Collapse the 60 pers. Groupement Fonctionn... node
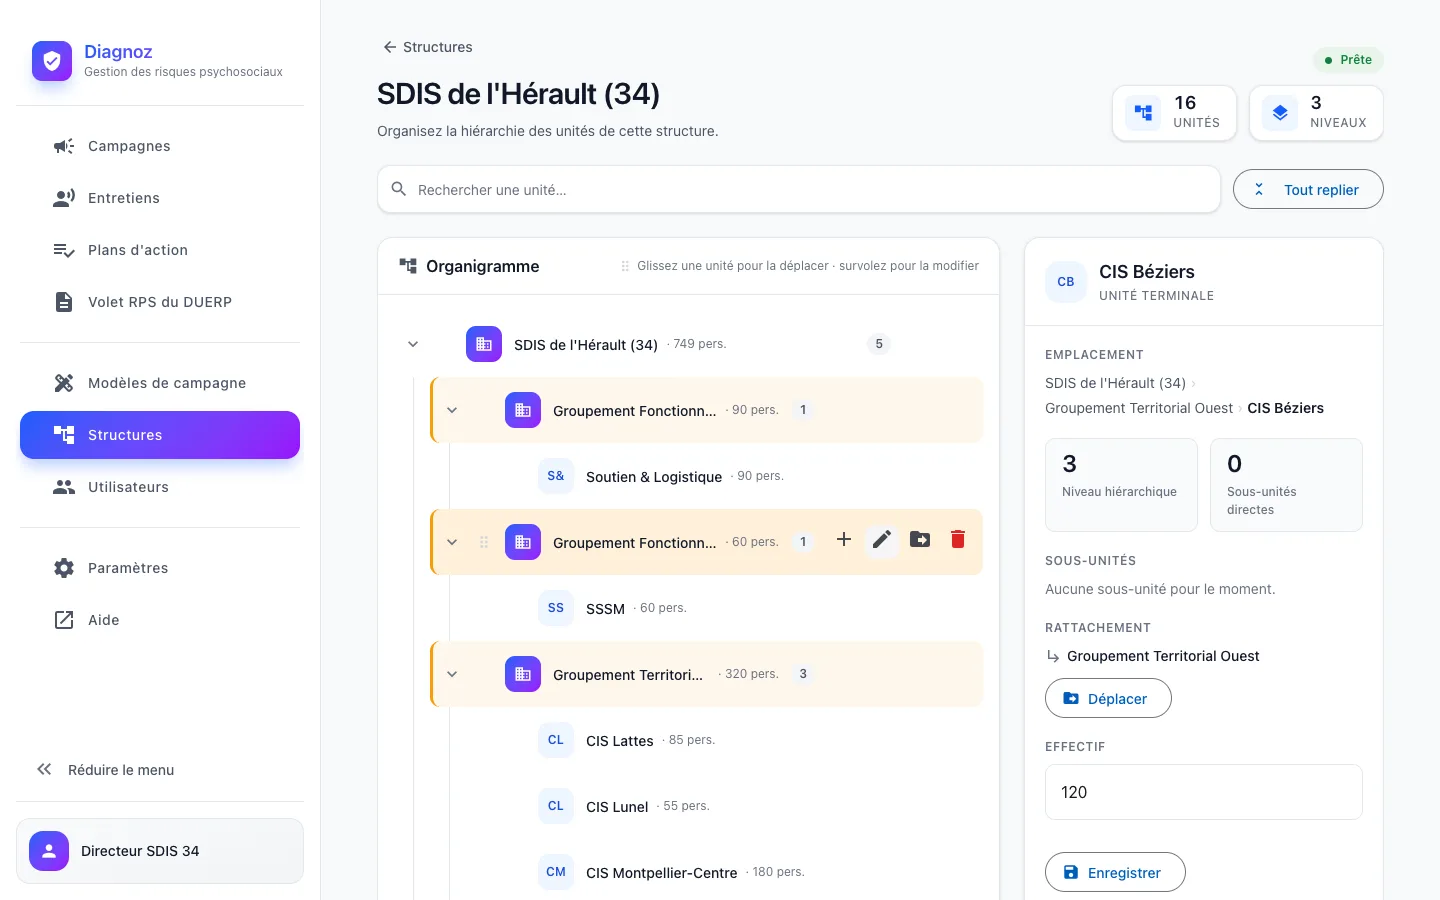 (452, 542)
